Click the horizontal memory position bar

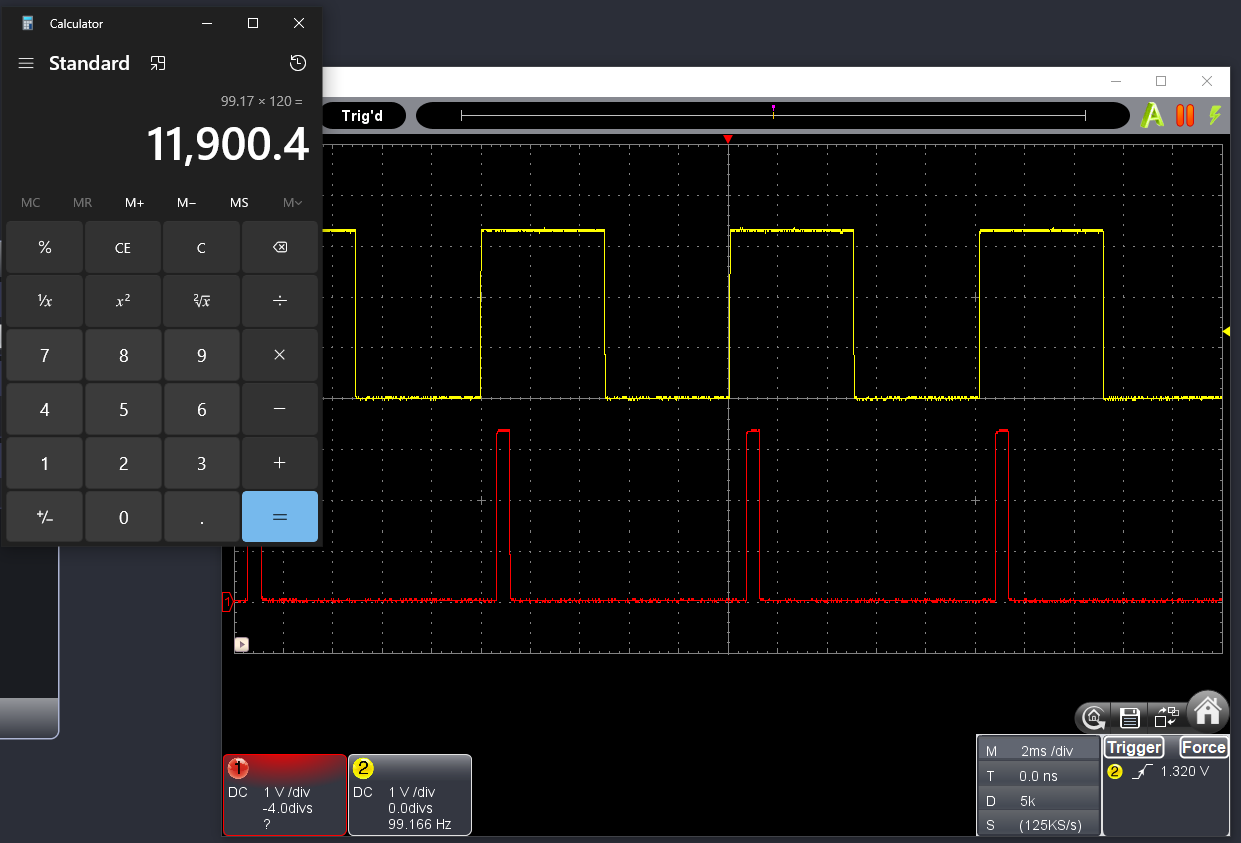point(773,116)
